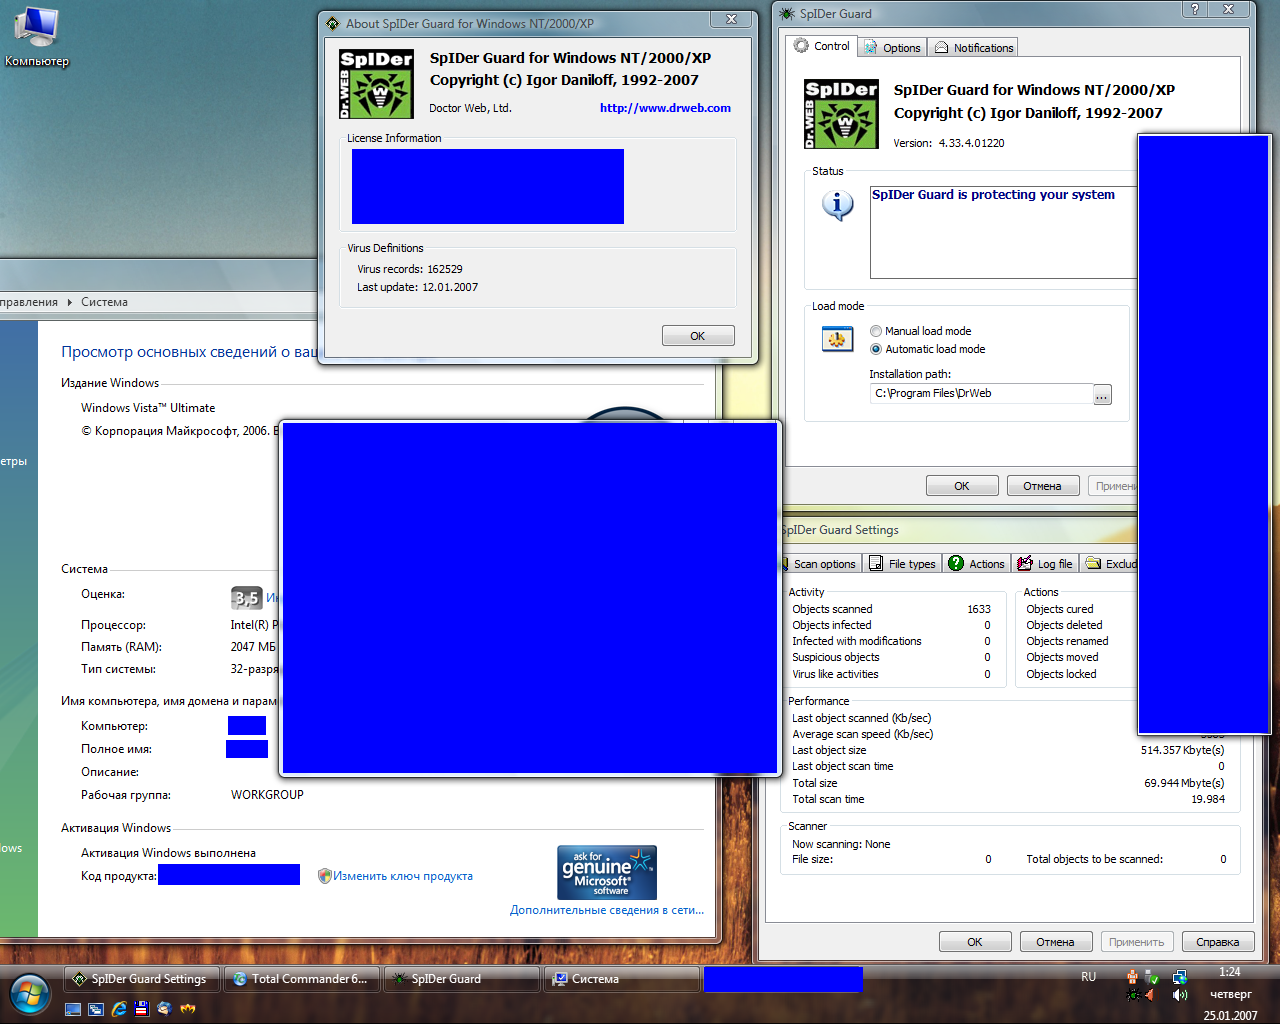Image resolution: width=1280 pixels, height=1024 pixels.
Task: Click the Dr.Web logo in SpIDer Guard Control tab
Action: click(841, 114)
